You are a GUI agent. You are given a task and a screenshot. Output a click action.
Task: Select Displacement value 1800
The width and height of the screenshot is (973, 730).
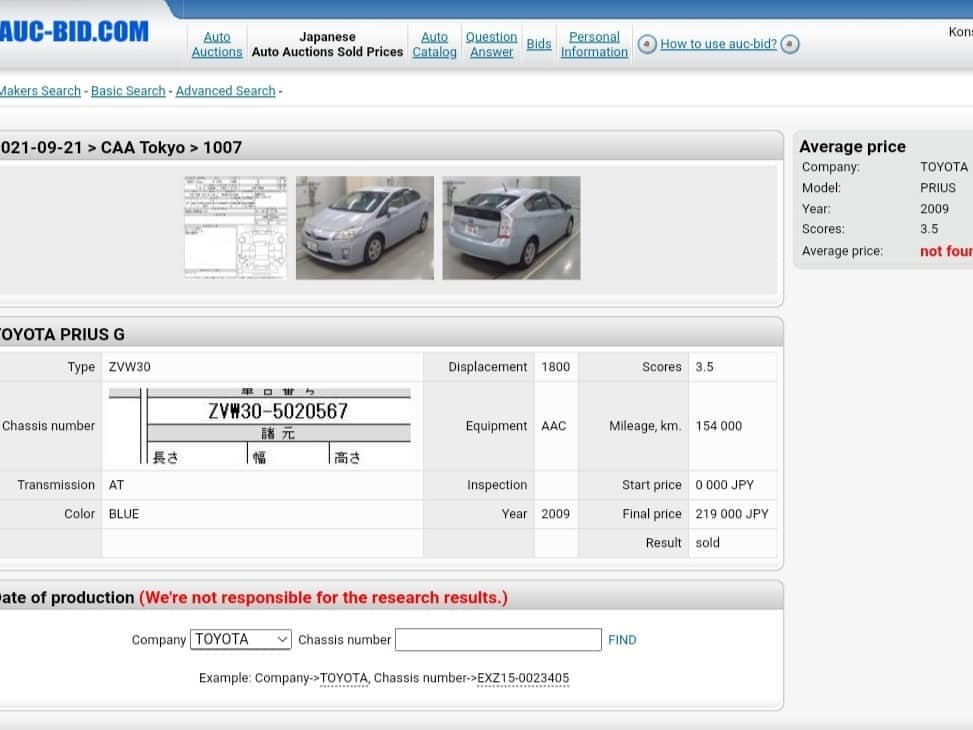point(555,367)
